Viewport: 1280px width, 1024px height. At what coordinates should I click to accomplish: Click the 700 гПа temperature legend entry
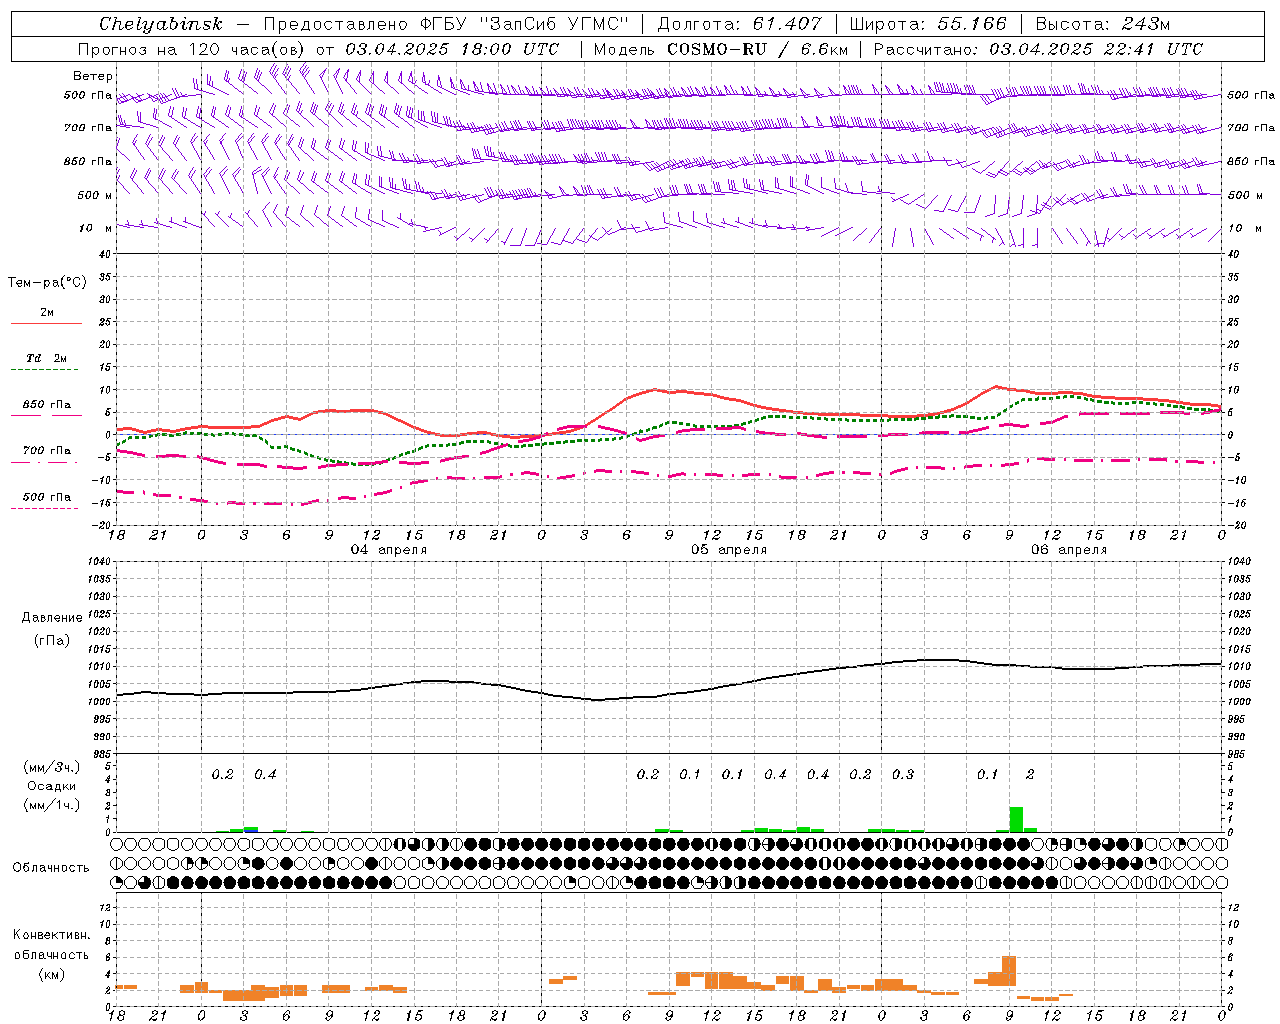[47, 451]
